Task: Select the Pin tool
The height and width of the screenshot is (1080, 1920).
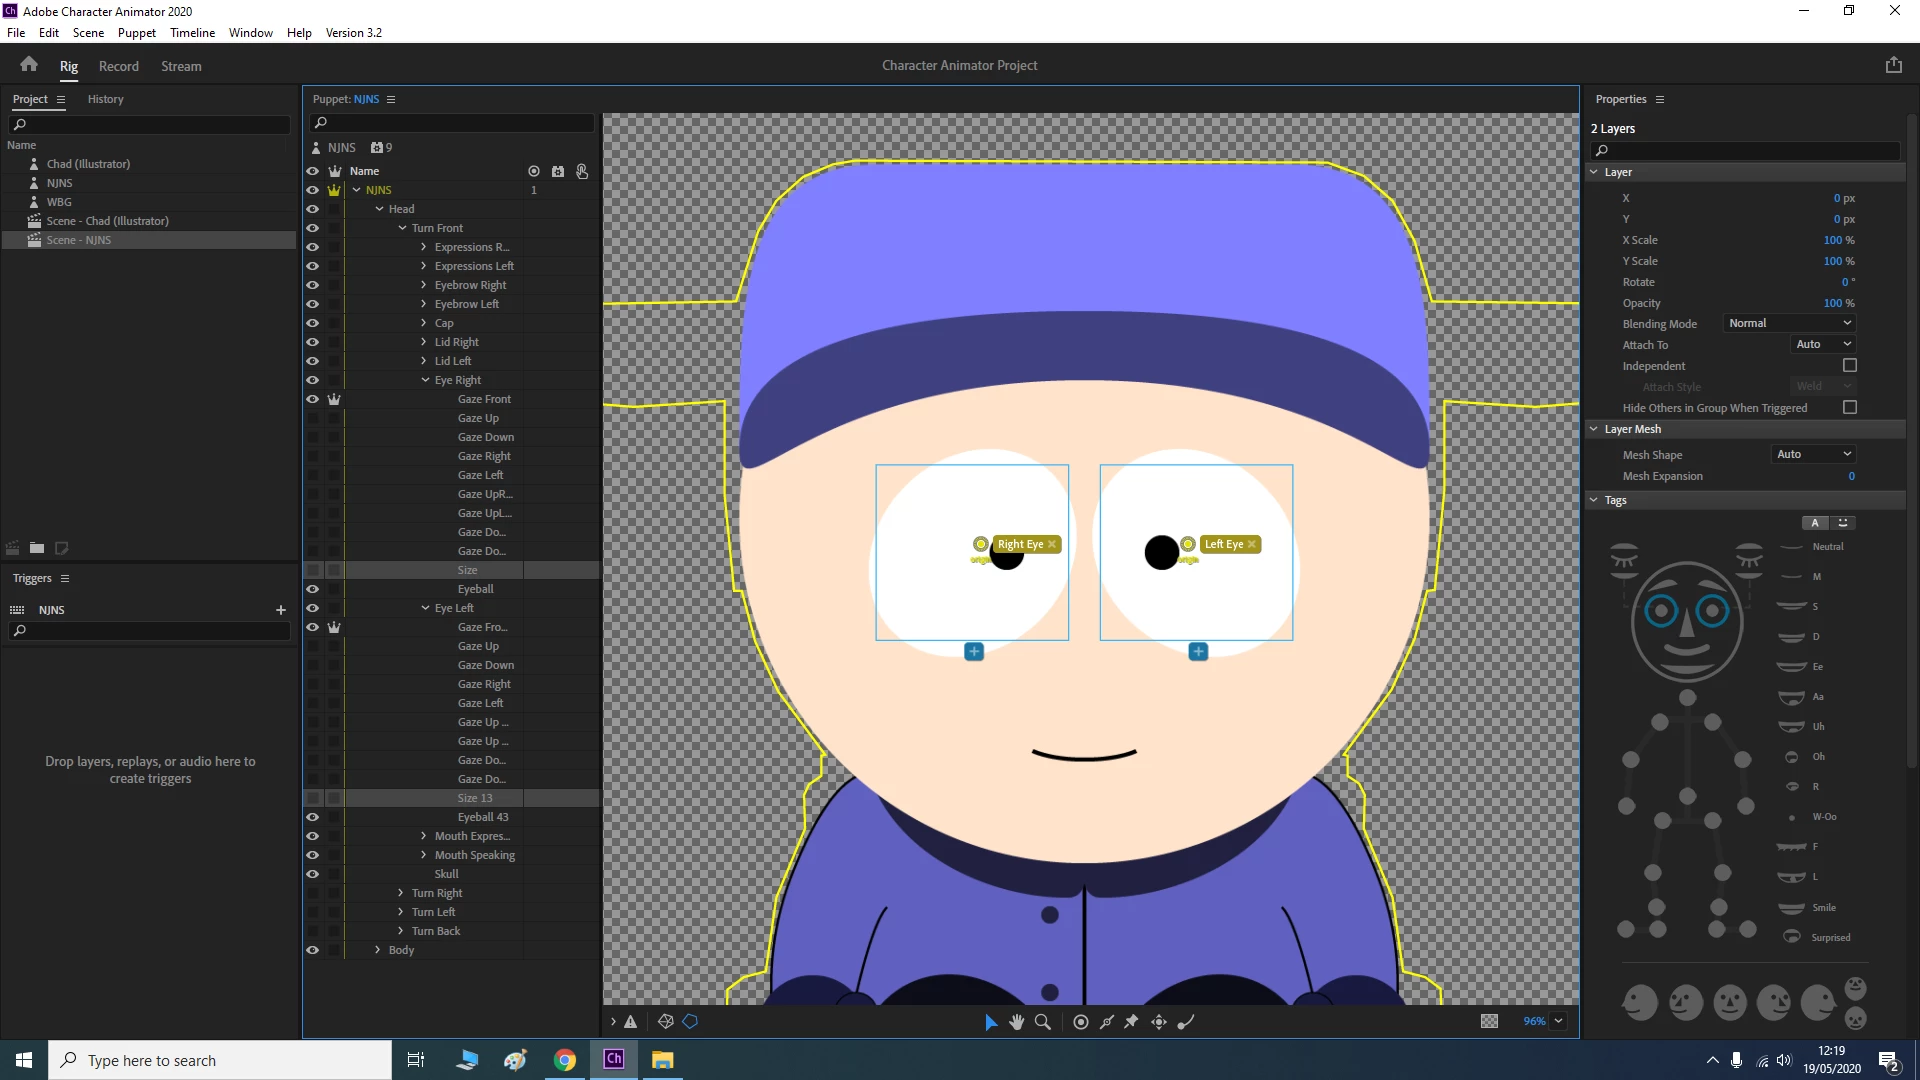Action: coord(1131,1021)
